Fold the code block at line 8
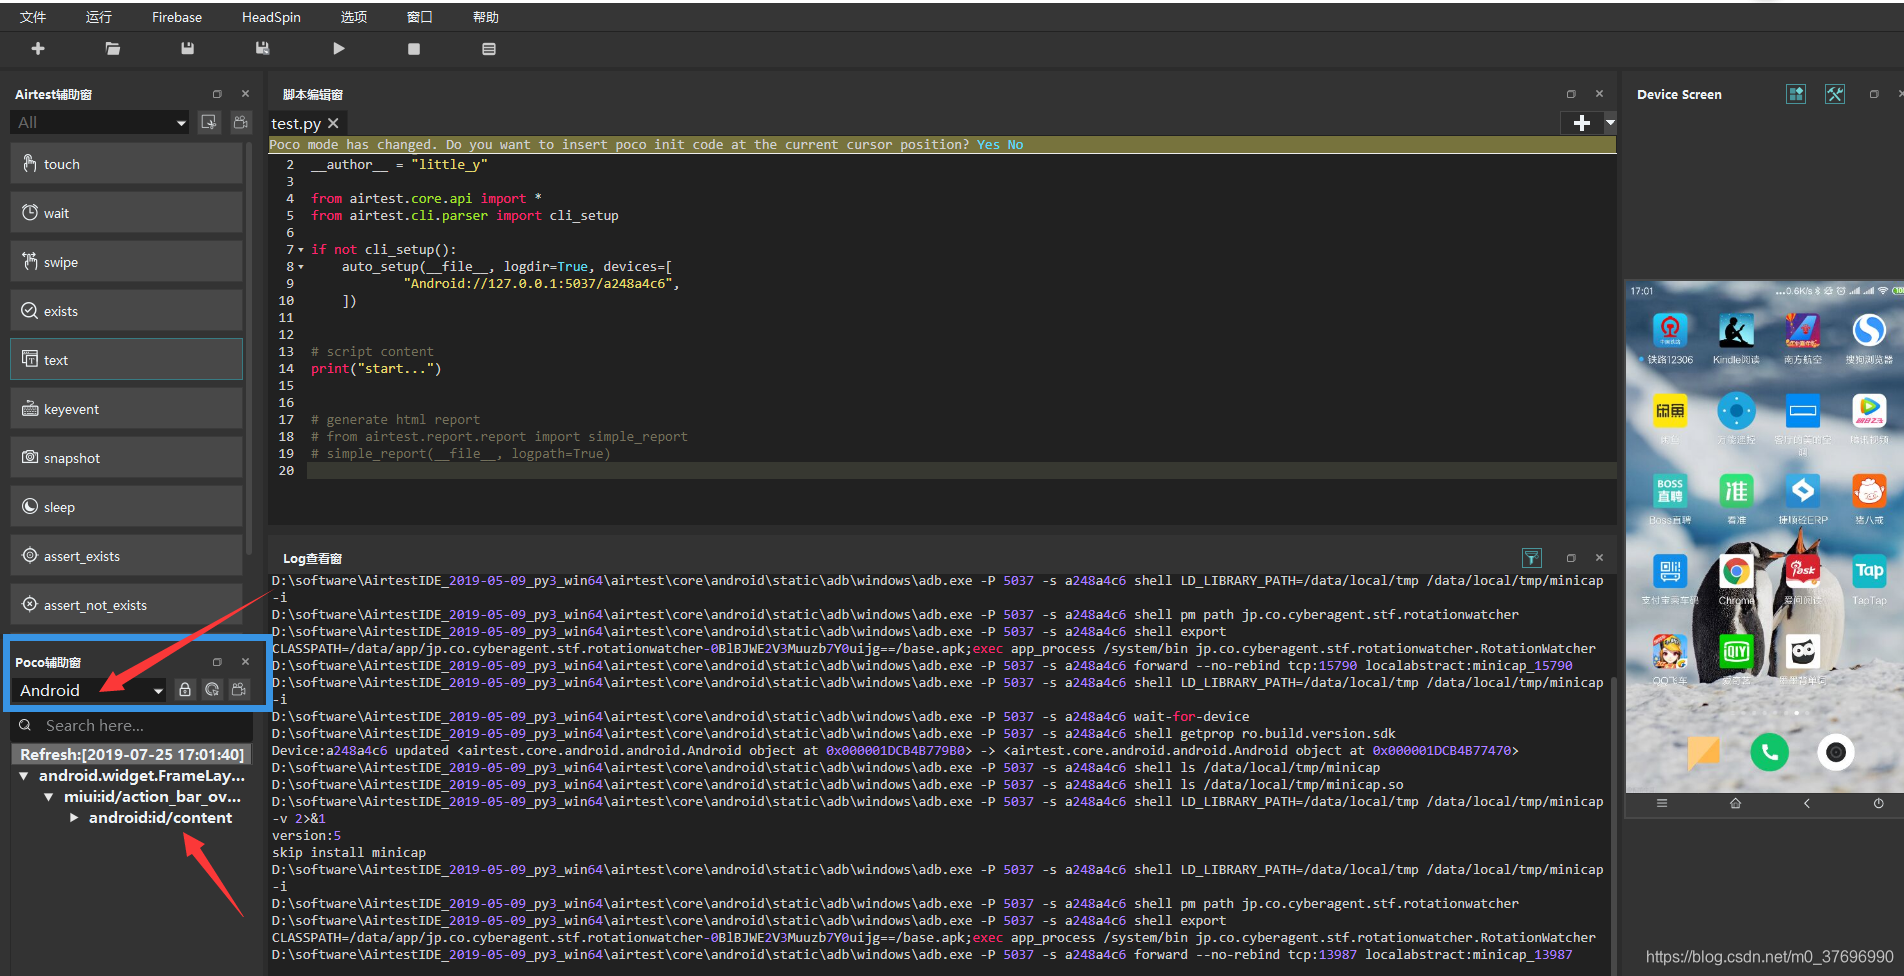The height and width of the screenshot is (976, 1904). [x=301, y=267]
